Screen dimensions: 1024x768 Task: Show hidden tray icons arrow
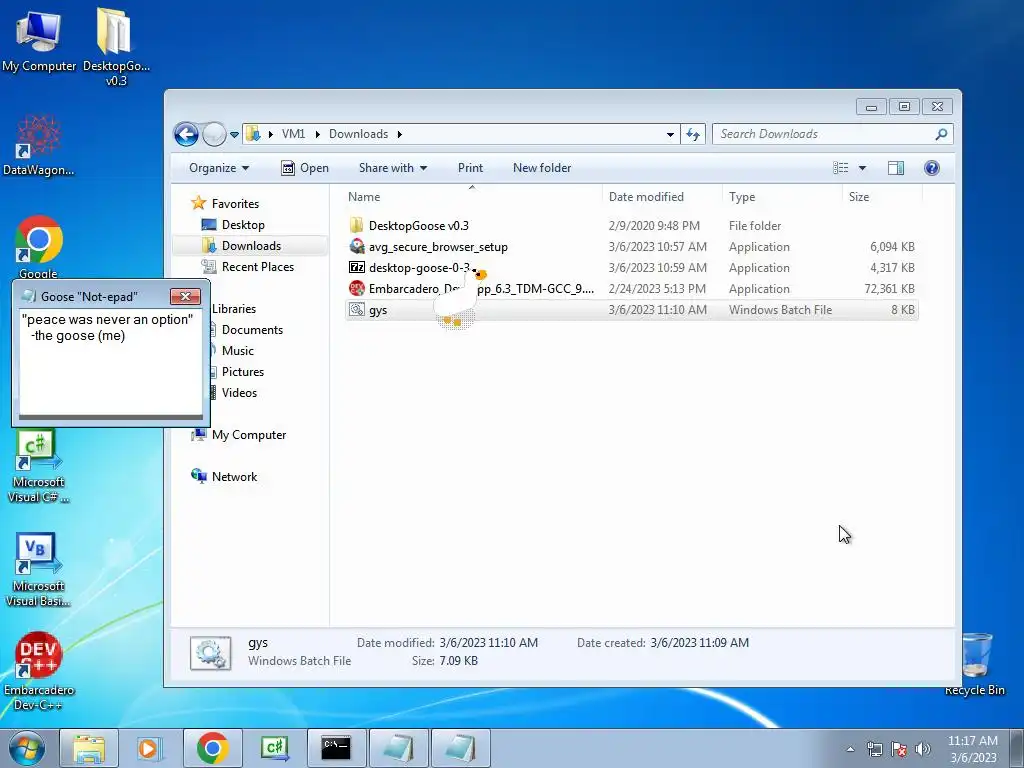click(x=850, y=749)
